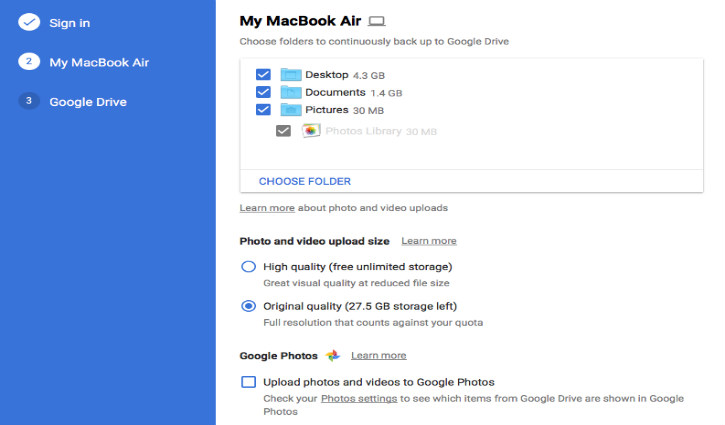This screenshot has width=725, height=425.
Task: Toggle the Photos Library checkbox
Action: click(283, 131)
